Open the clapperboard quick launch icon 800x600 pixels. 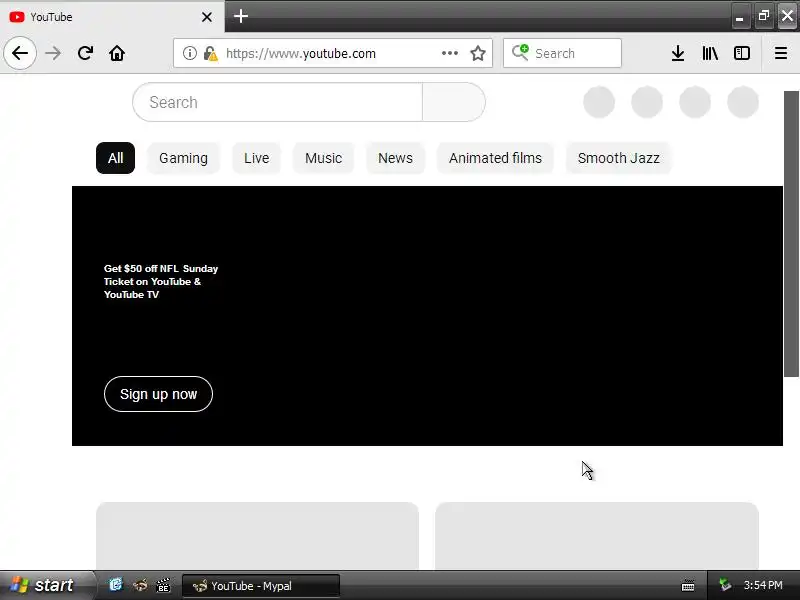pyautogui.click(x=163, y=585)
